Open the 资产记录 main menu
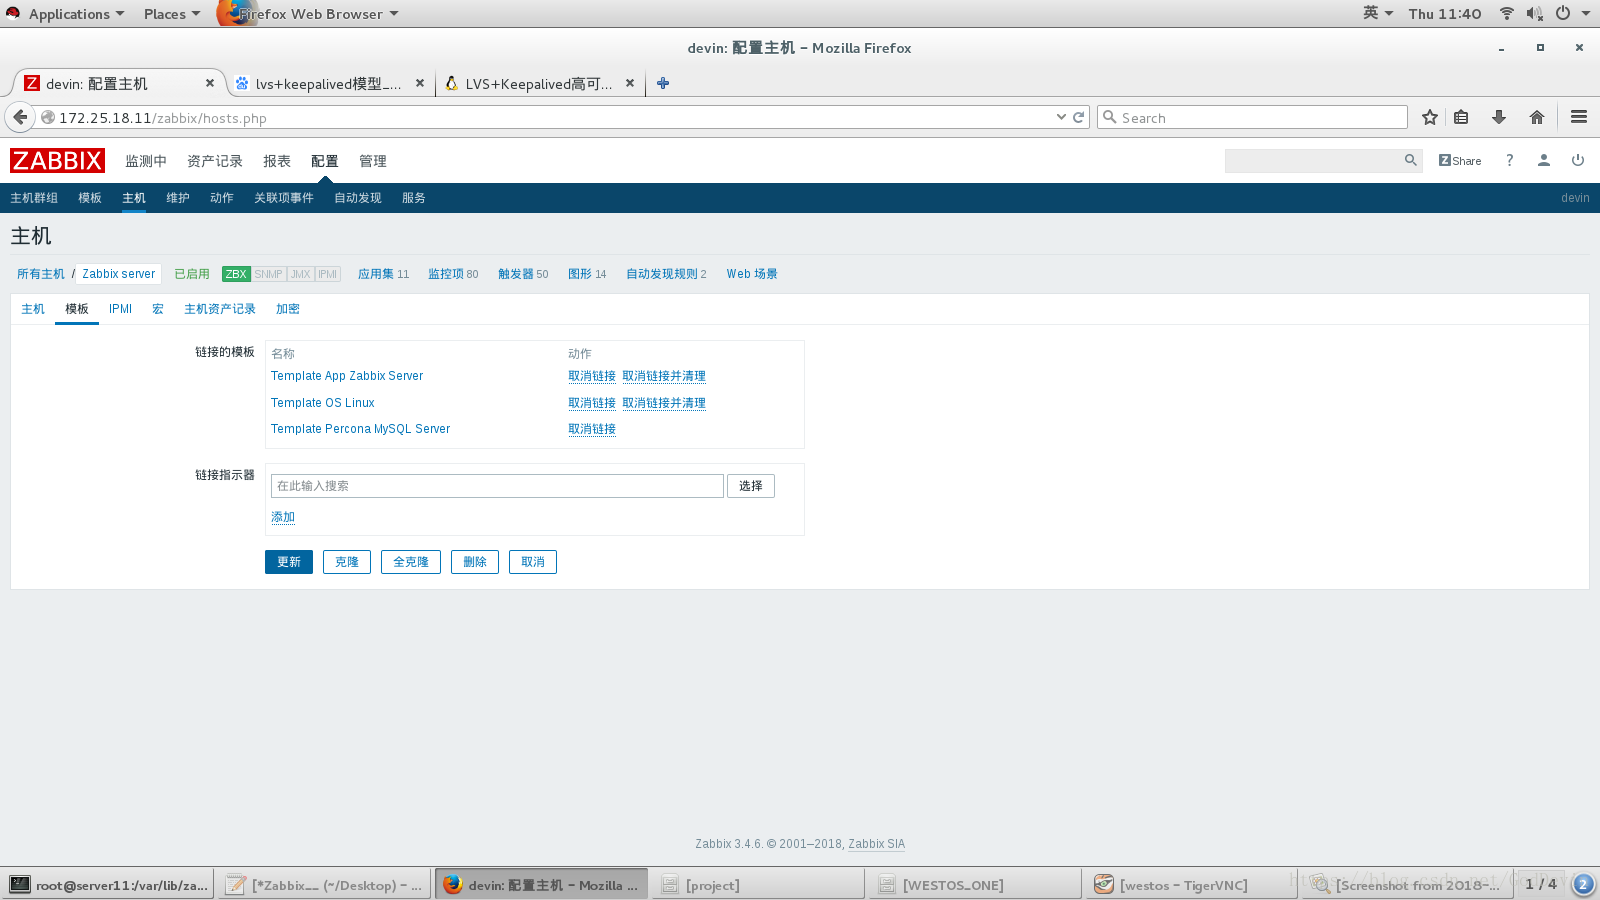Viewport: 1600px width, 900px height. 215,161
